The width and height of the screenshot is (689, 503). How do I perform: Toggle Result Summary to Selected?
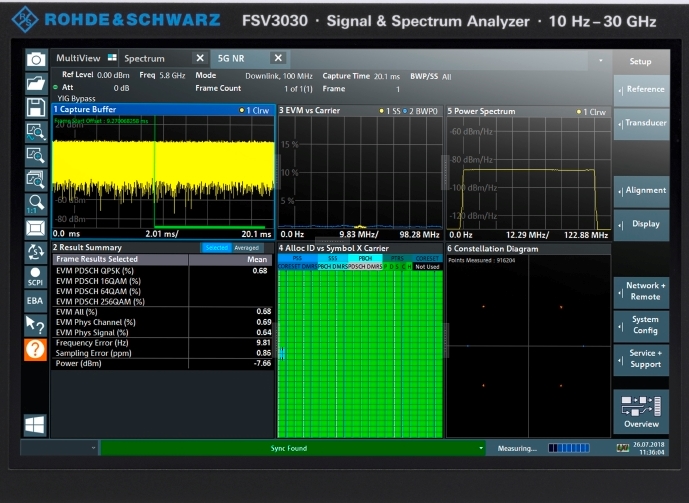tap(216, 248)
